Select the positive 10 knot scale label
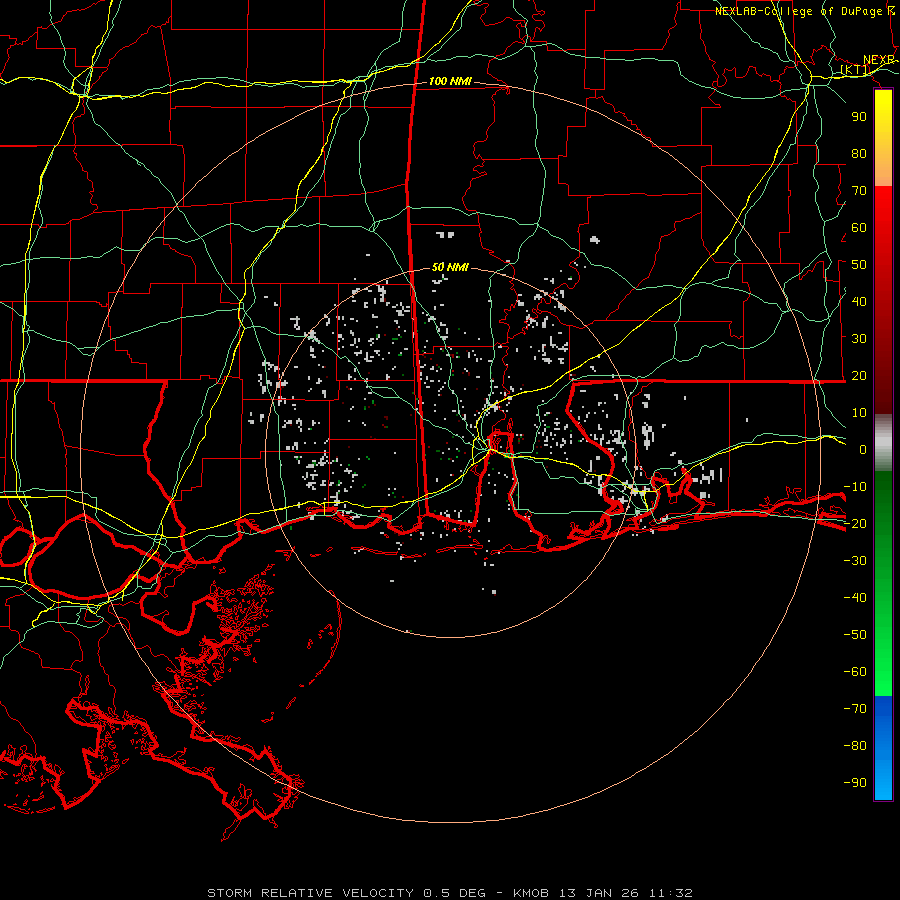This screenshot has height=900, width=900. (x=859, y=413)
